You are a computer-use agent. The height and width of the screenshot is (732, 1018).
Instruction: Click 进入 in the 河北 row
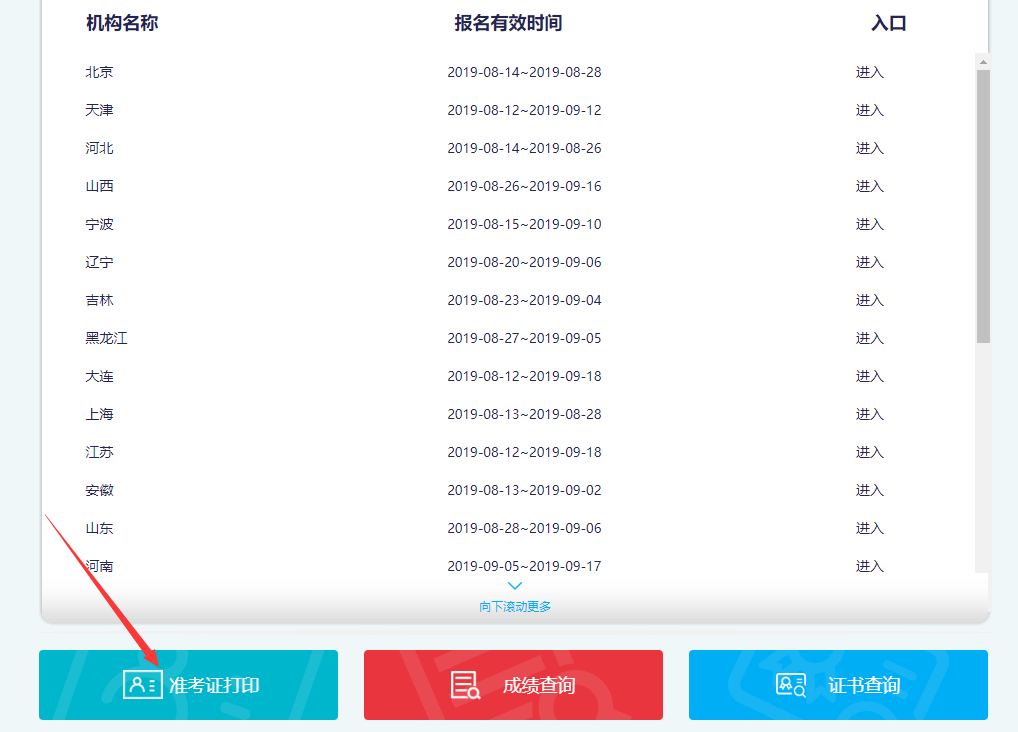click(869, 148)
